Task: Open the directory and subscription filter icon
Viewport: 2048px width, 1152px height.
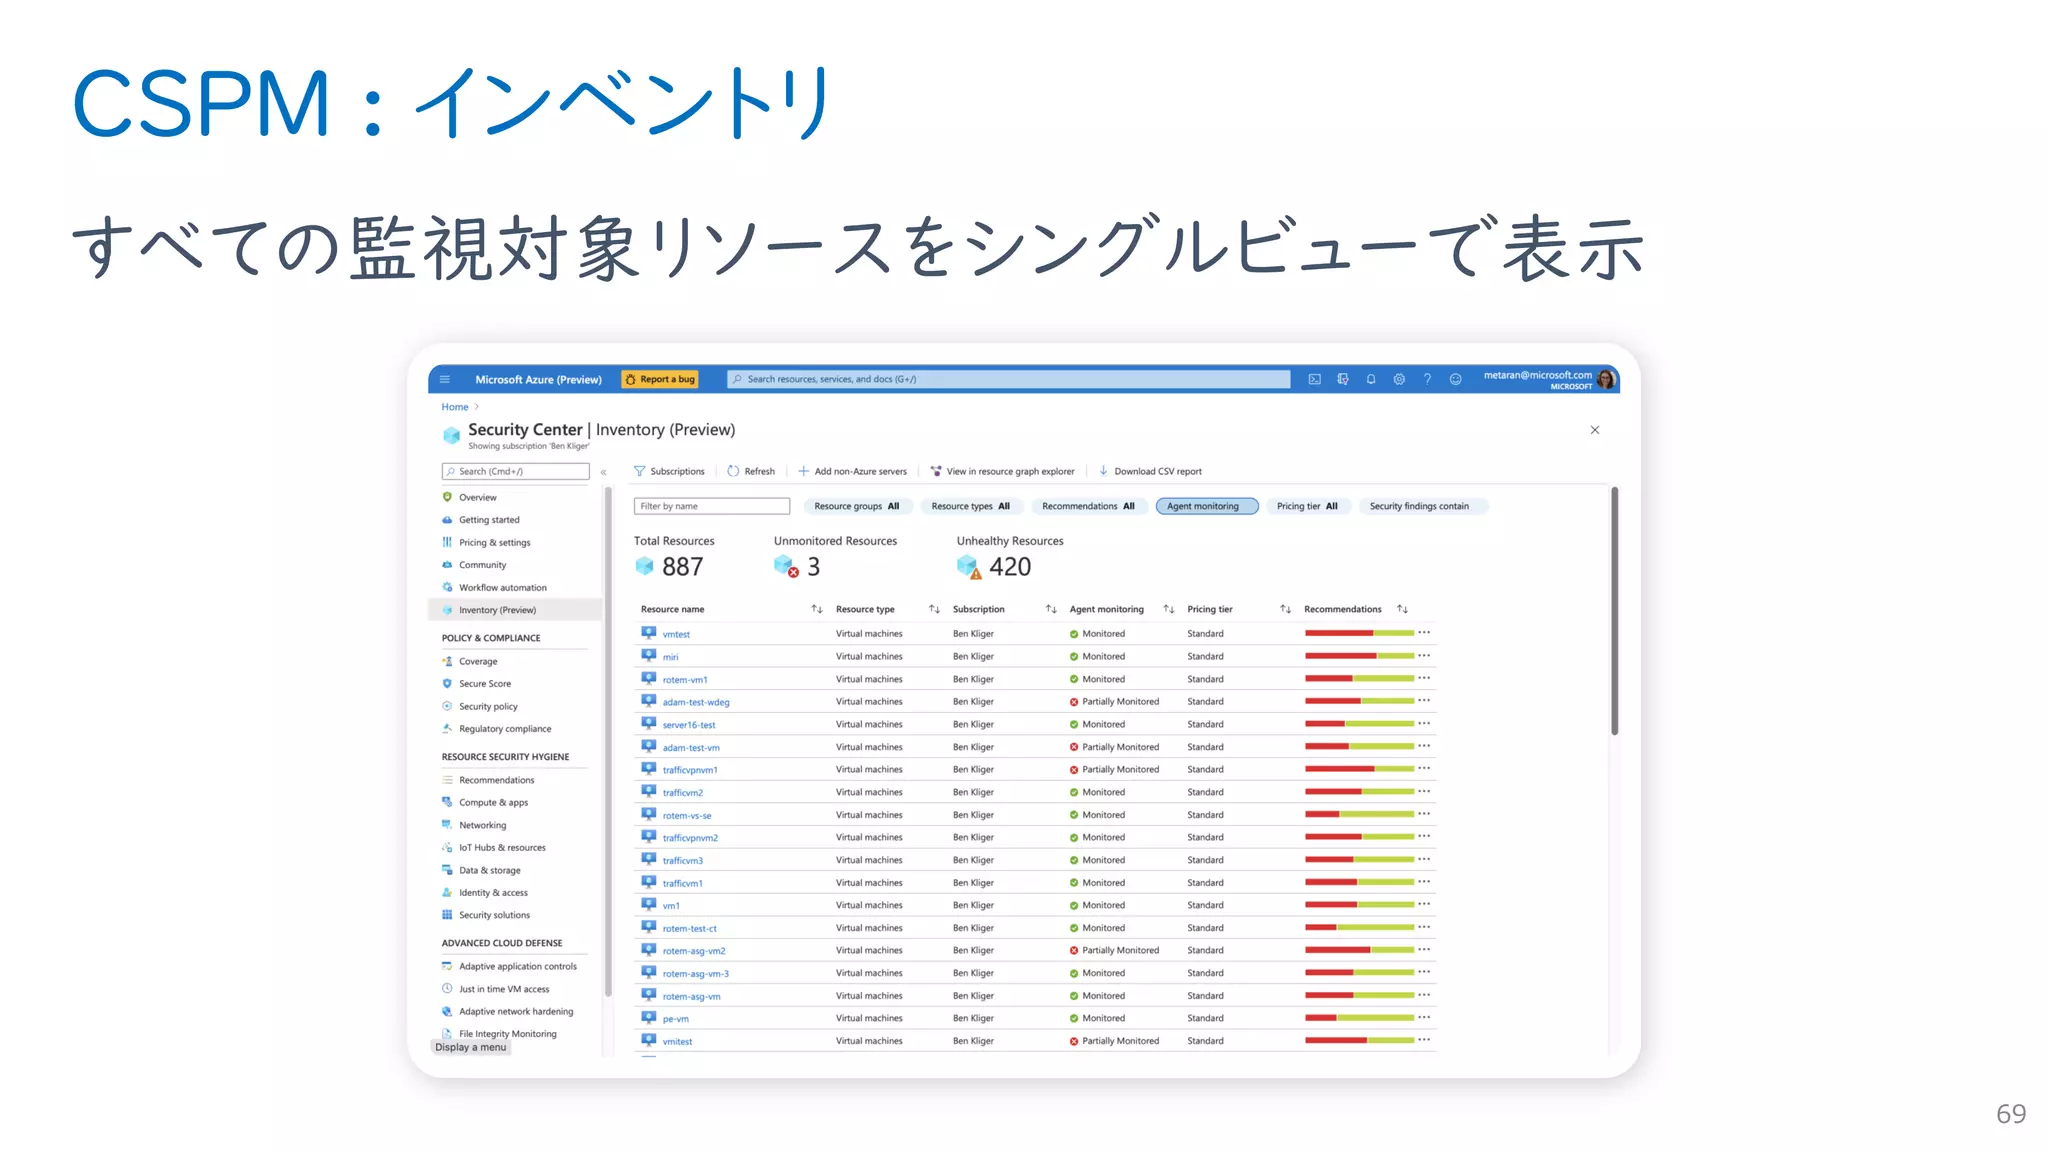Action: coord(1343,379)
